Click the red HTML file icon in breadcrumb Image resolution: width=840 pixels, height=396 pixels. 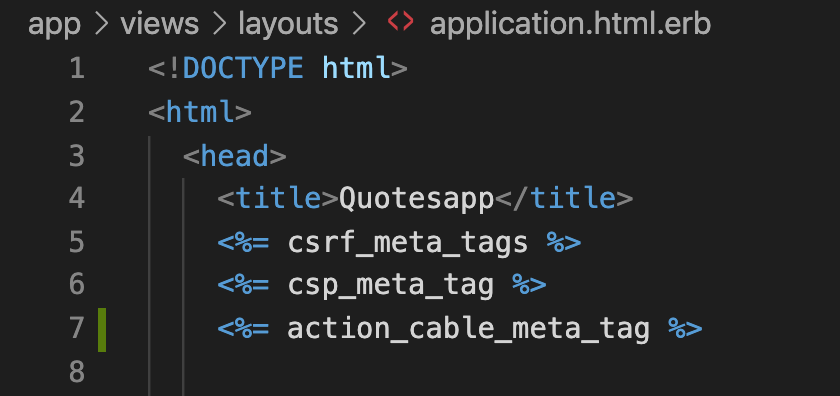click(x=400, y=22)
